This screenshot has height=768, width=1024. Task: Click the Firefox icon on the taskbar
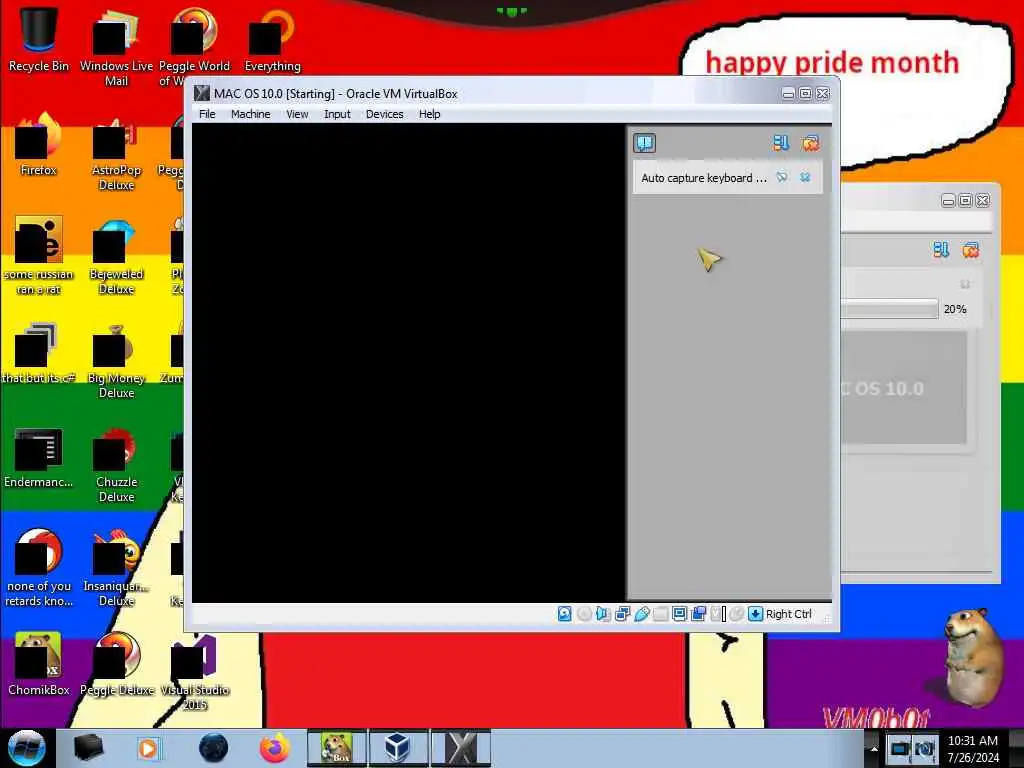(275, 748)
